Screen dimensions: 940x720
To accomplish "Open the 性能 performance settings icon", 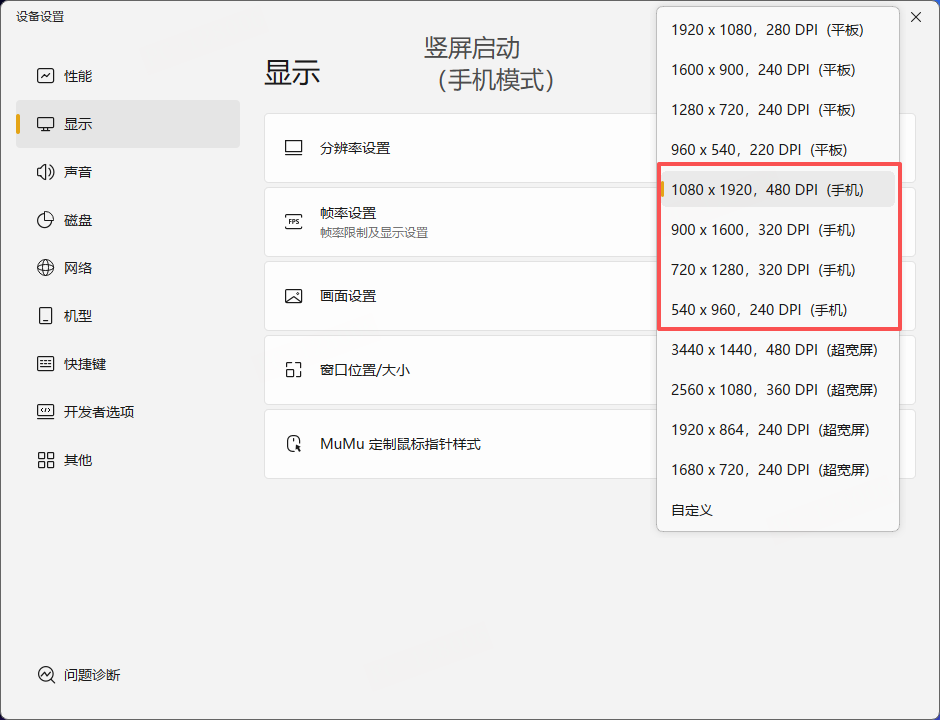I will pyautogui.click(x=46, y=76).
